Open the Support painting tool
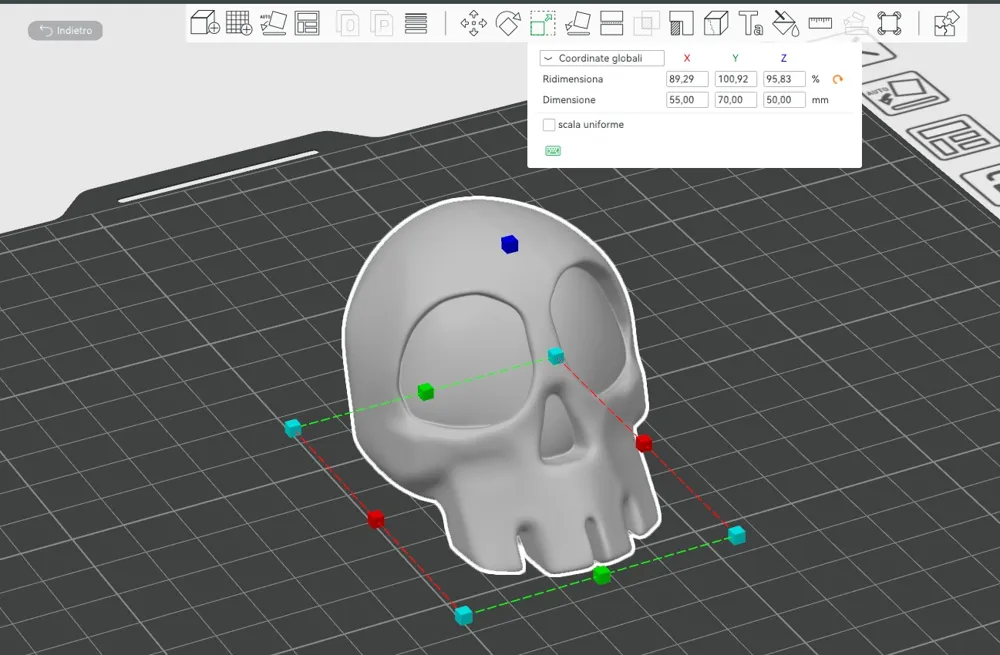 (681, 24)
